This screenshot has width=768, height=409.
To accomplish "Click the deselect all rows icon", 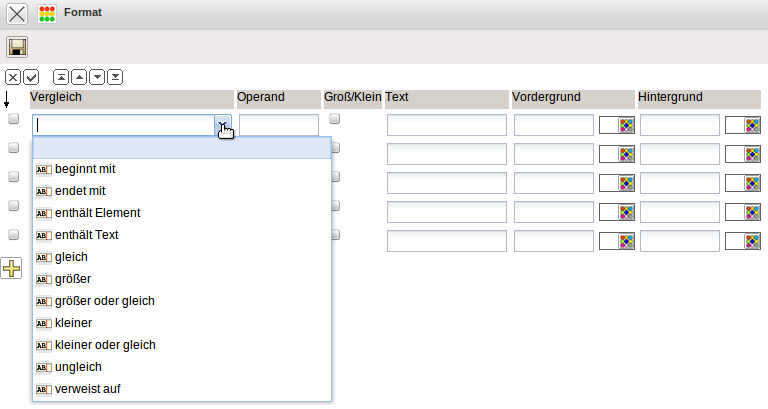I will coord(13,77).
